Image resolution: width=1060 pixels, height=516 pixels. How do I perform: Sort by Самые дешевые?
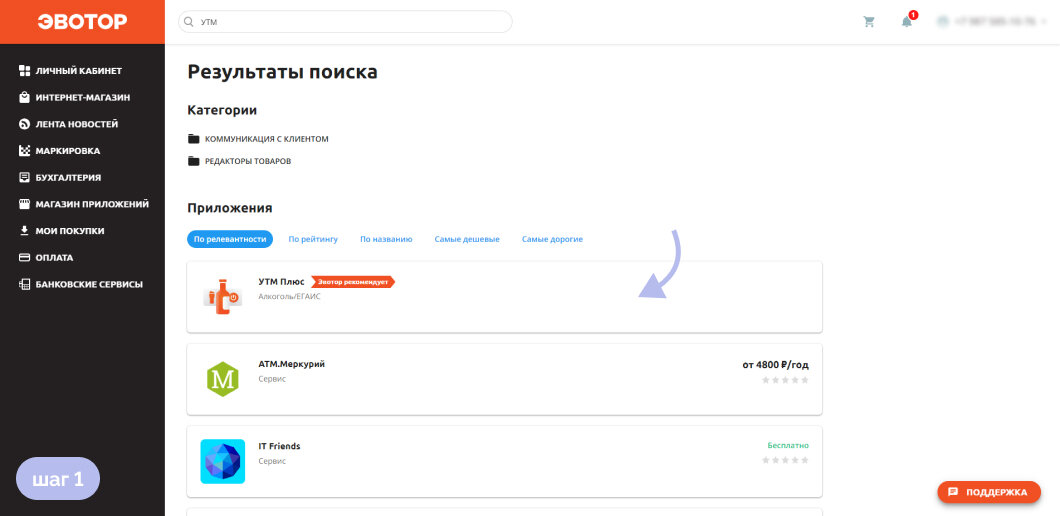[x=467, y=239]
